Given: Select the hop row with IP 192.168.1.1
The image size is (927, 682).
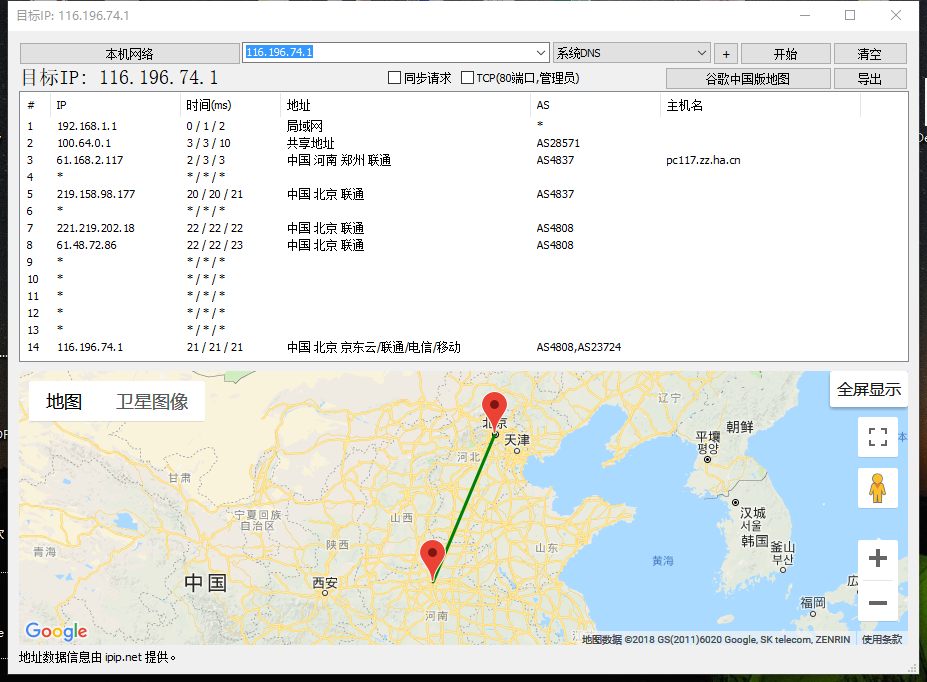Looking at the screenshot, I should 464,126.
